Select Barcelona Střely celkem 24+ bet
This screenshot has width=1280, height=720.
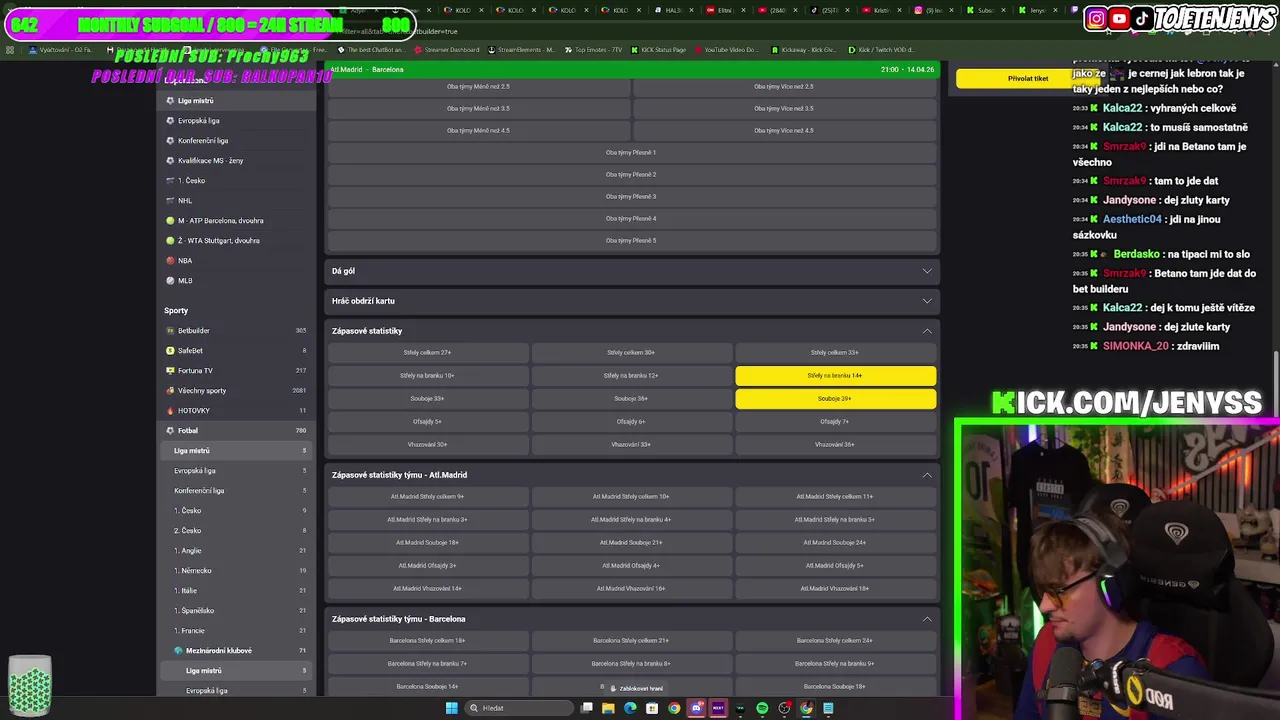point(835,641)
